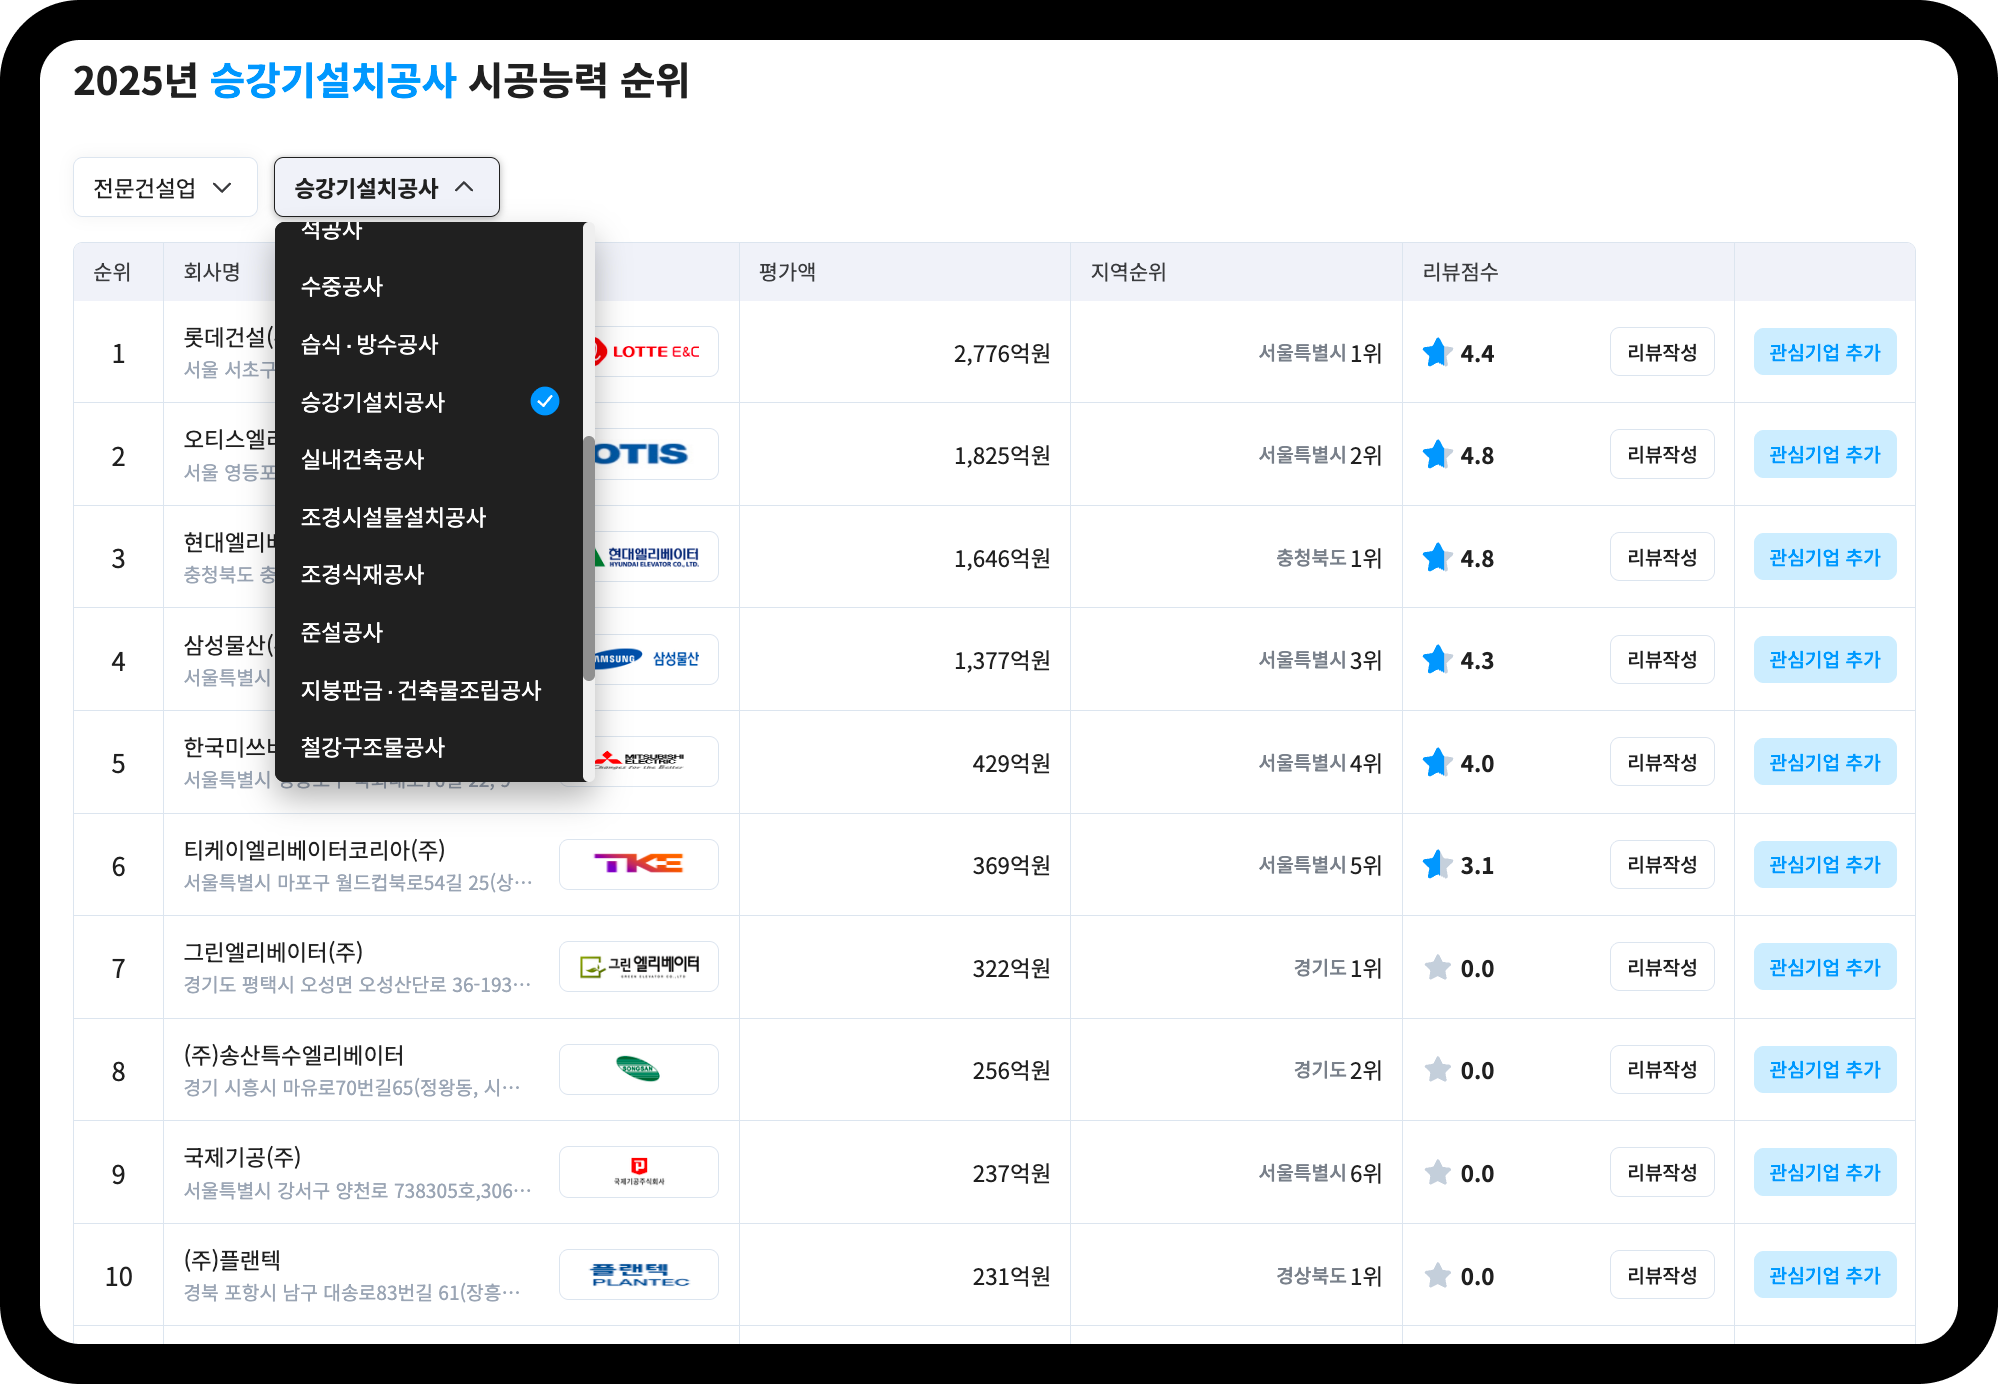
Task: Write a review for rank 4 삼성물산
Action: [1662, 659]
